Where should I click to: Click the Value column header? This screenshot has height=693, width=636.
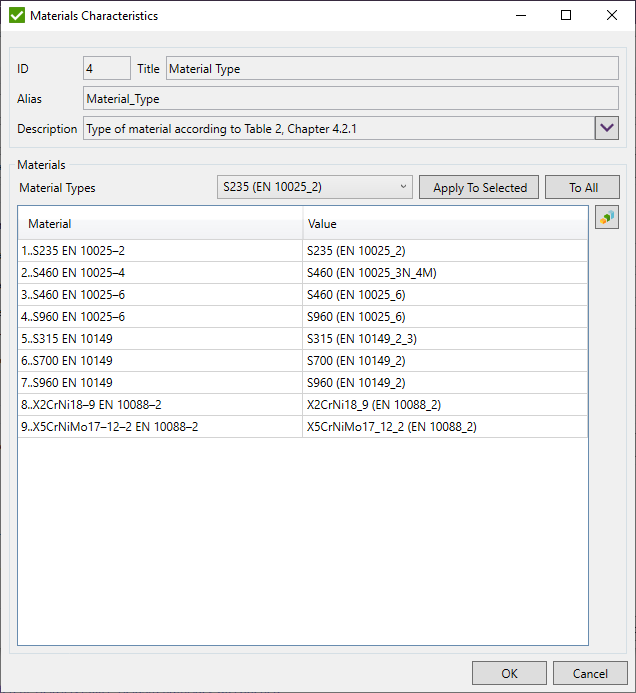445,224
